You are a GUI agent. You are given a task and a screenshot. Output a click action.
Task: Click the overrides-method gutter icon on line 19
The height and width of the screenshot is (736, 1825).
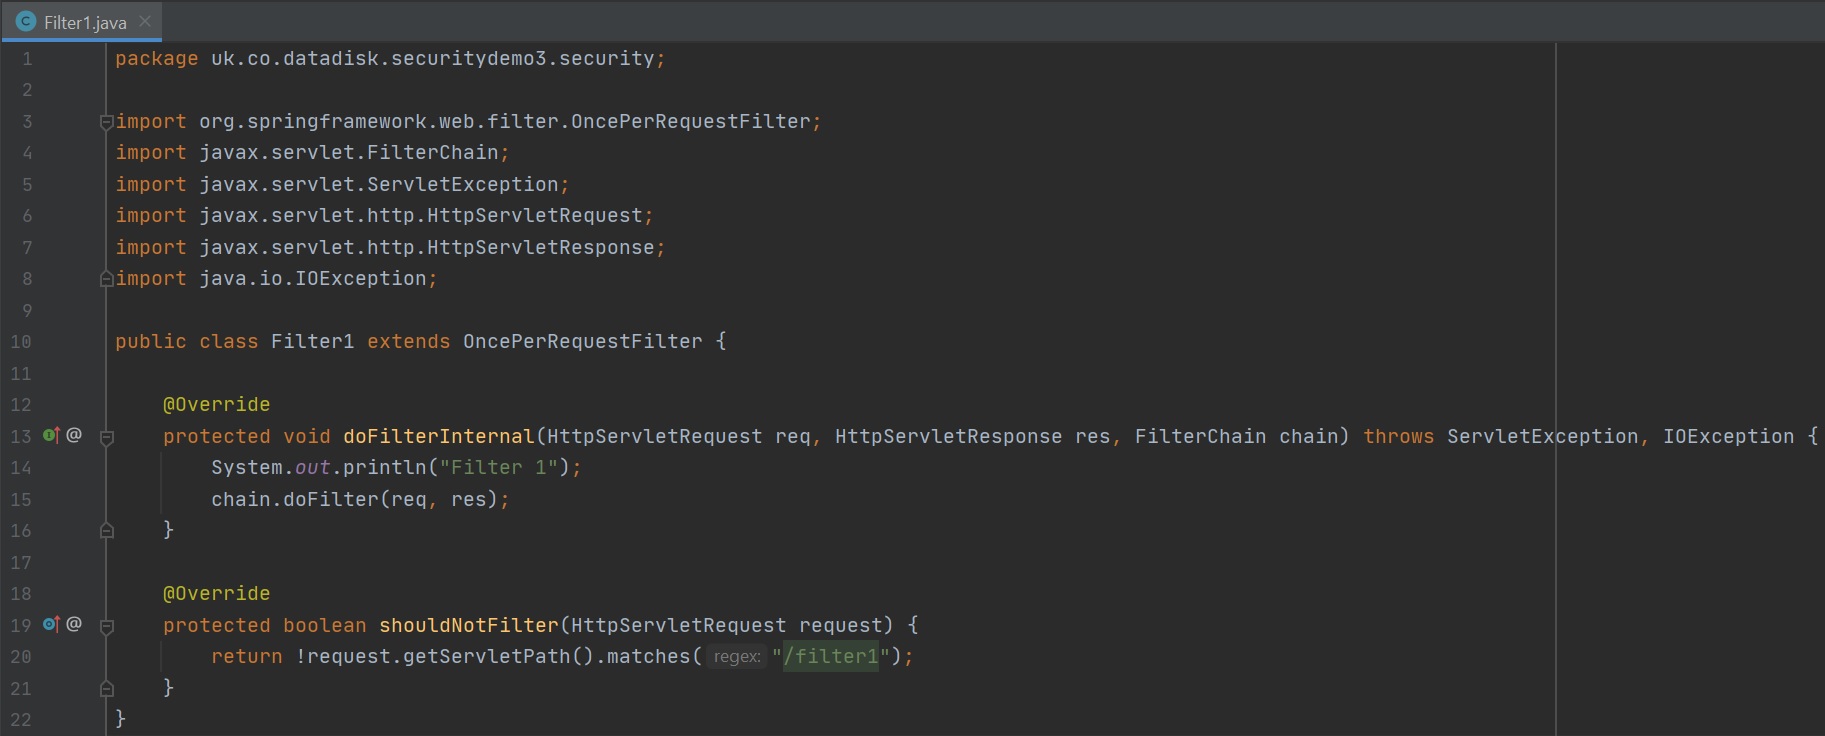(x=51, y=624)
